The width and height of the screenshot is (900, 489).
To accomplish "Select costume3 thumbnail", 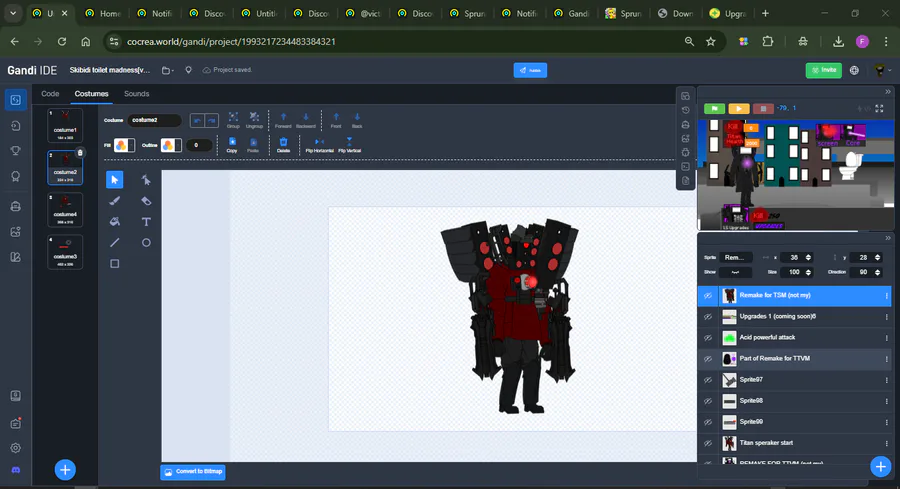I will coord(65,252).
